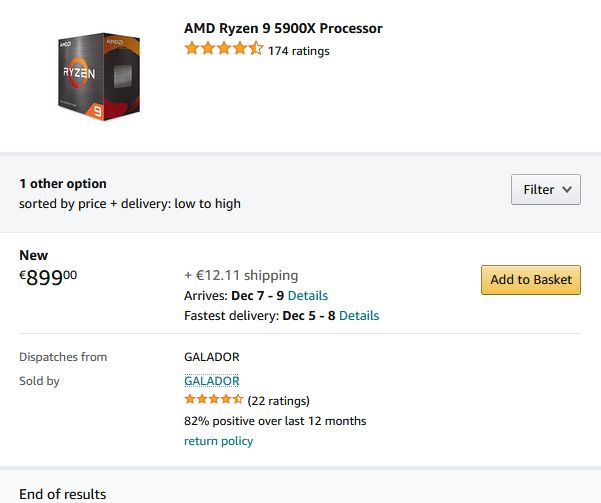Click the product star rating icons
Viewport: 601px width, 503px height.
pos(223,49)
